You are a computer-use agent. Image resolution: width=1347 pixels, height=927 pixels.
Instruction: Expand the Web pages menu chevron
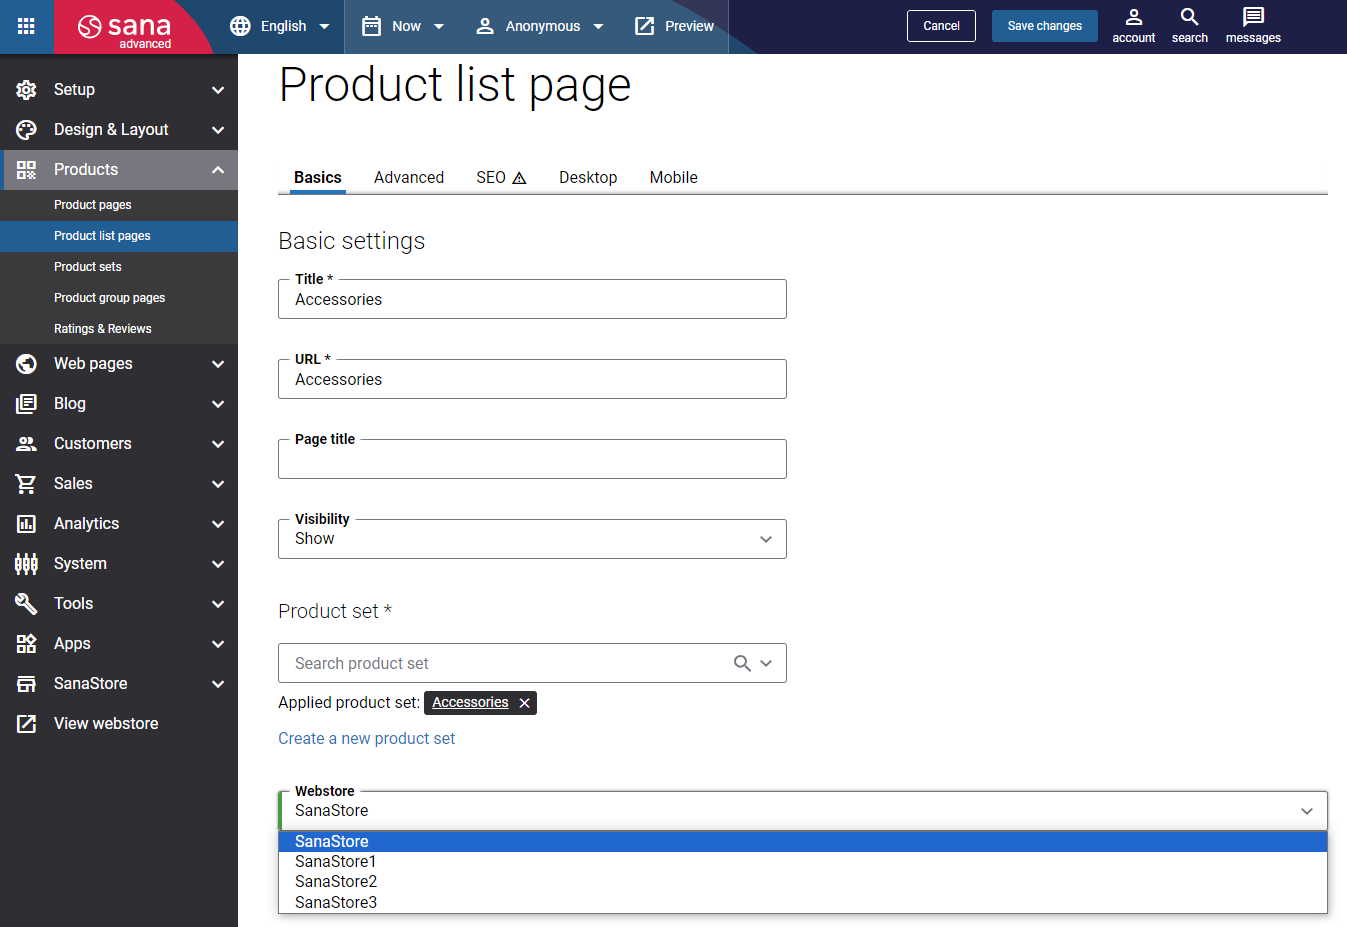pos(218,364)
